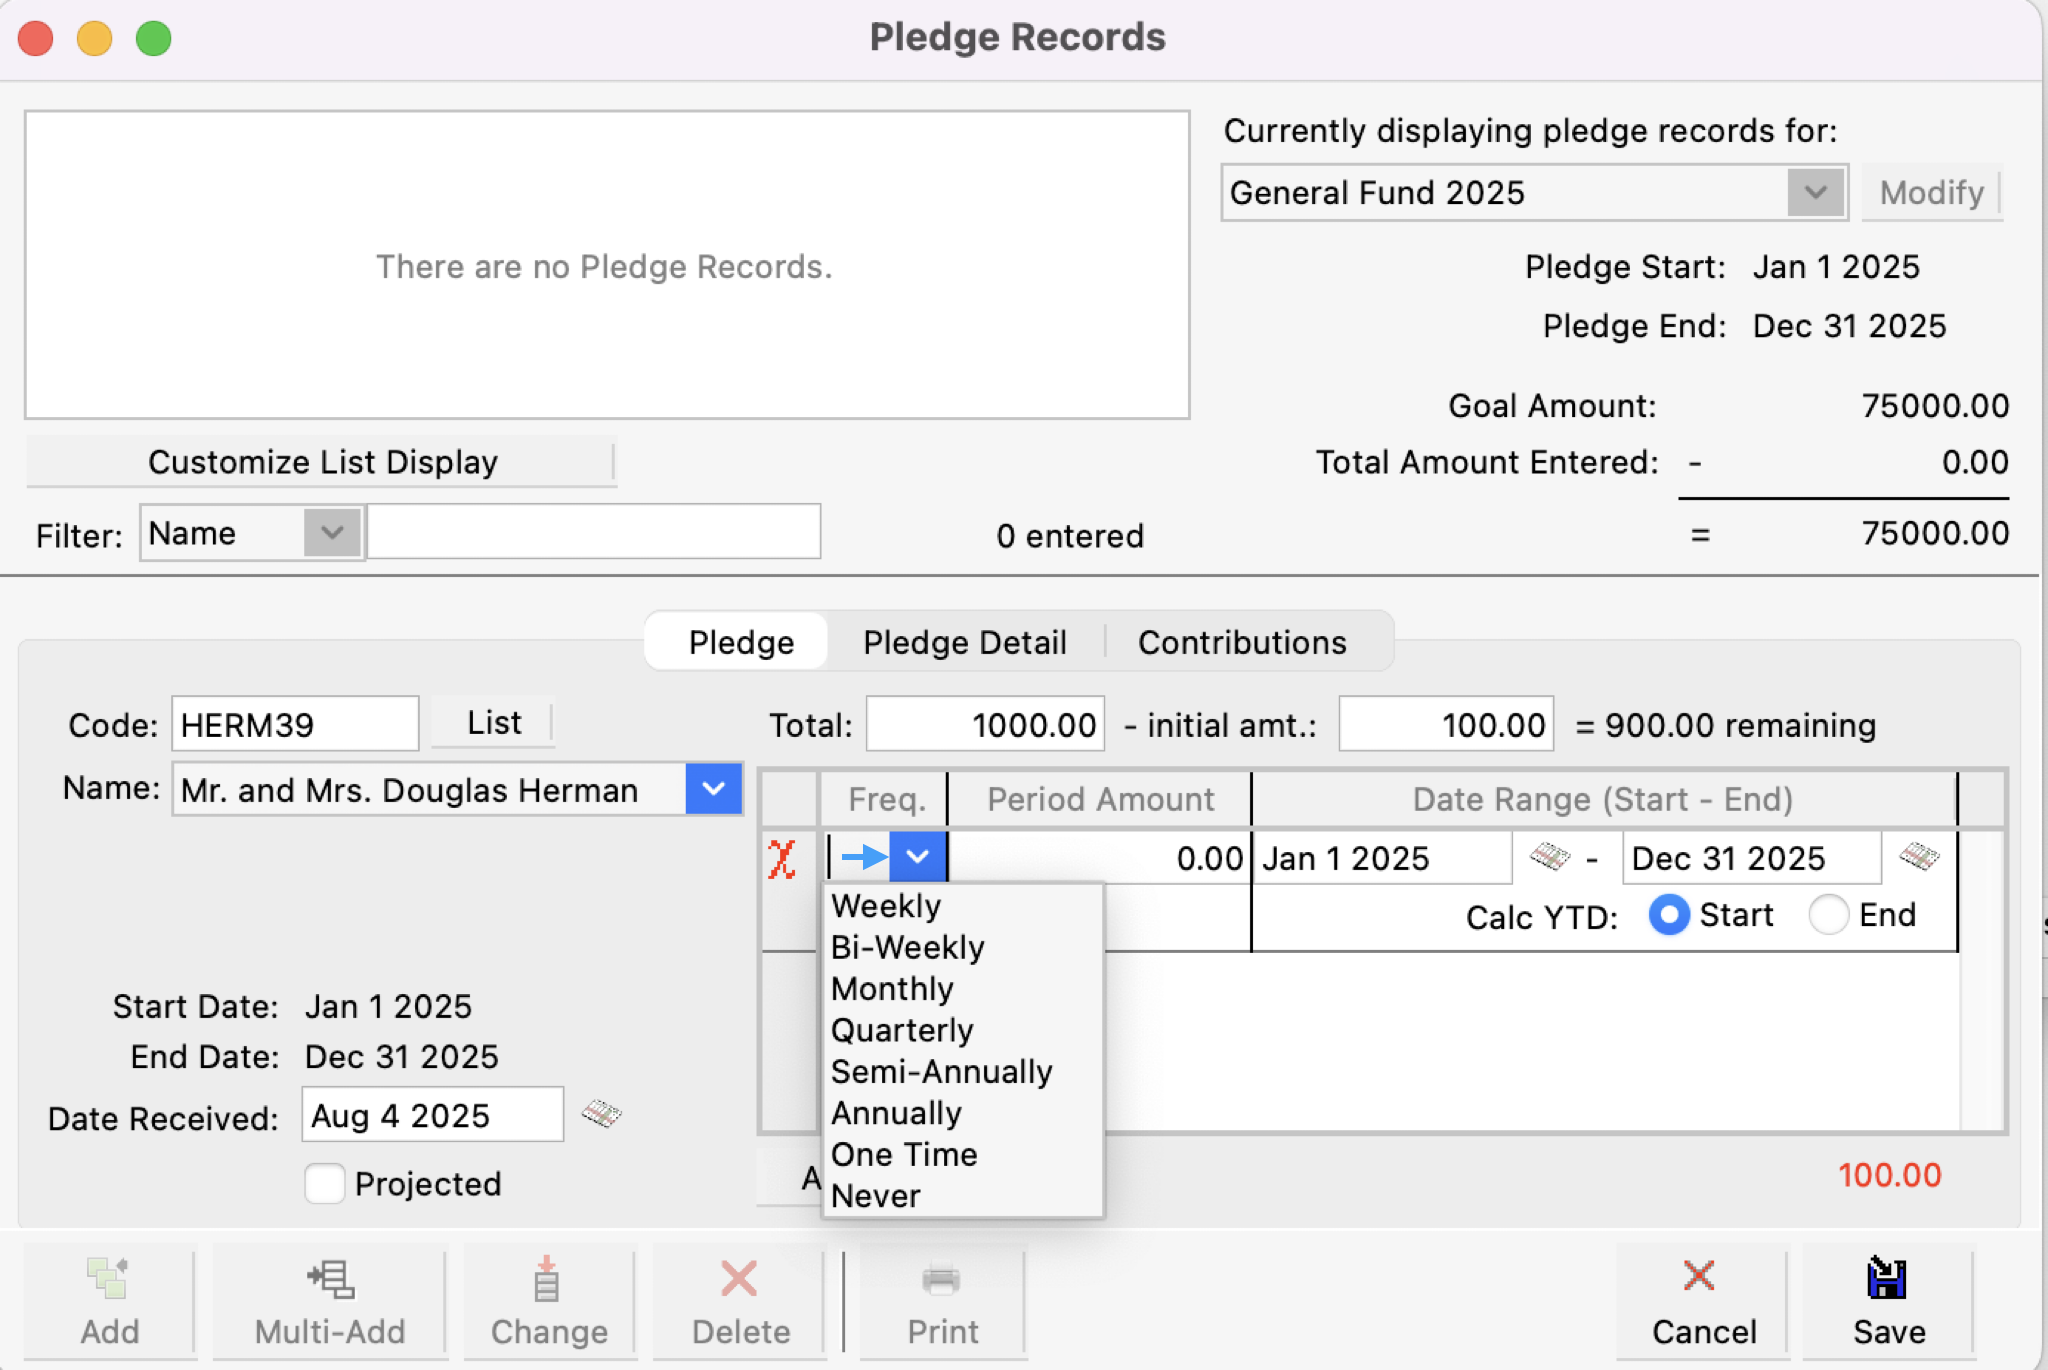Select the Calc YTD End radio button

coord(1829,915)
